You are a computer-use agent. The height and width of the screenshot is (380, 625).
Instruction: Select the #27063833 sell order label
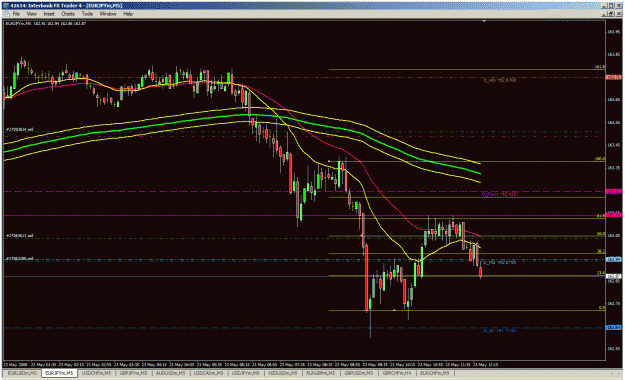pos(19,236)
